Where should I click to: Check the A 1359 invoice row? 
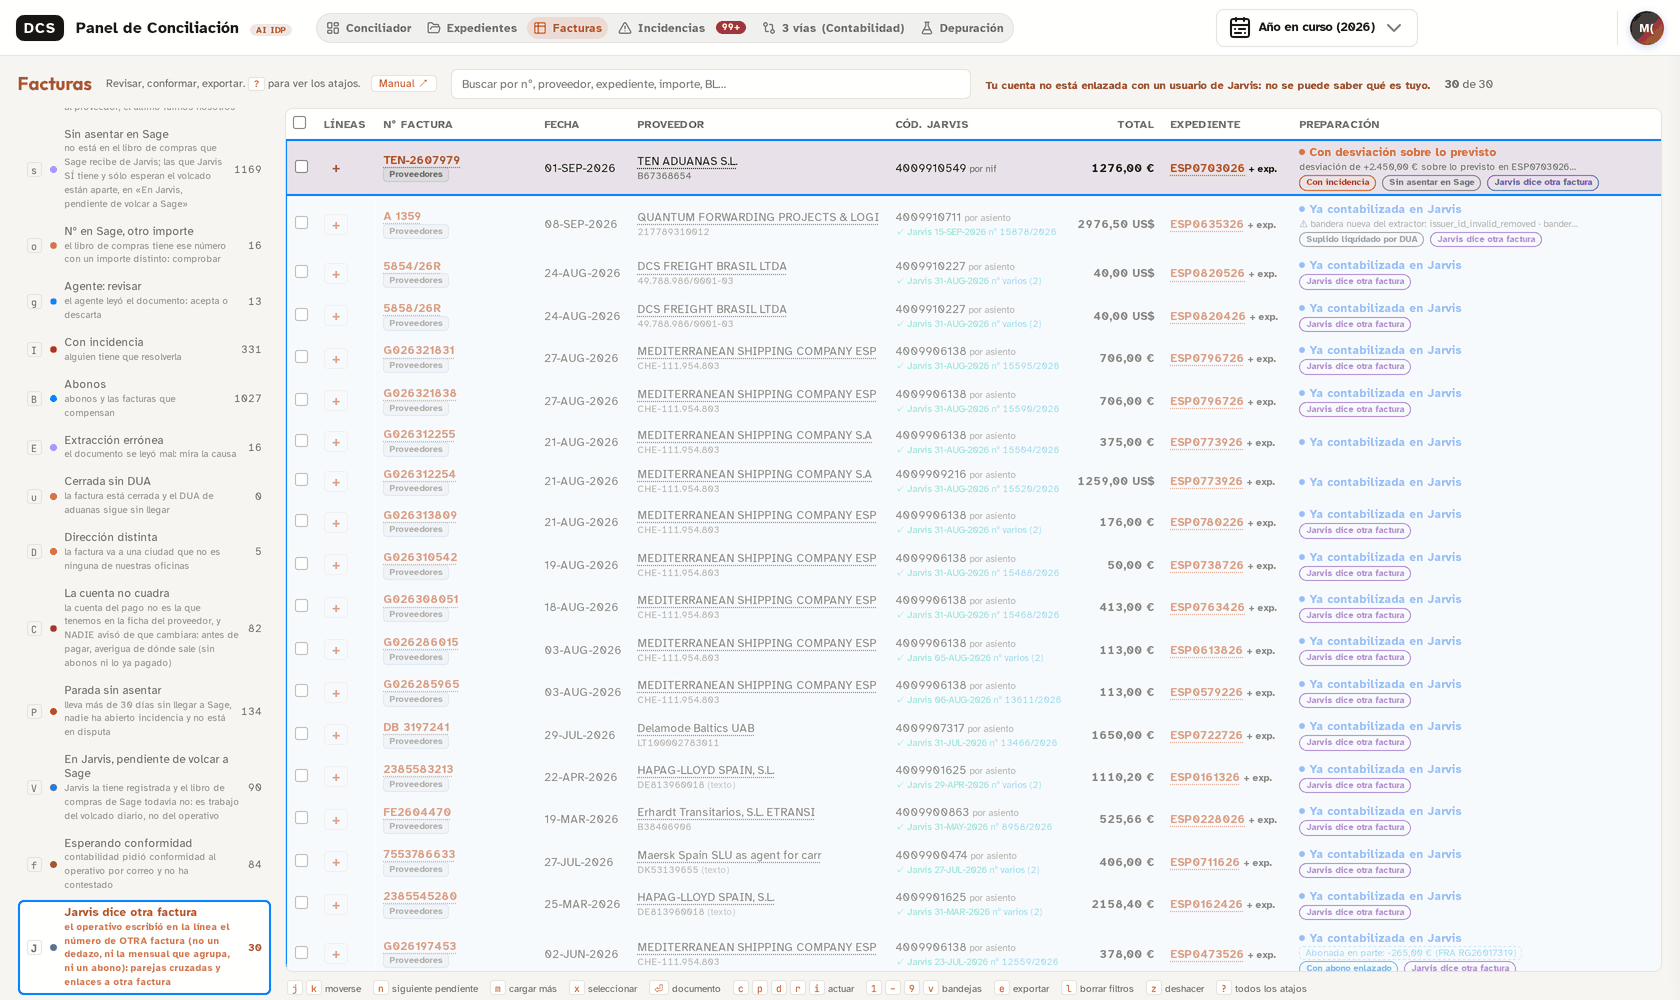pyautogui.click(x=301, y=223)
